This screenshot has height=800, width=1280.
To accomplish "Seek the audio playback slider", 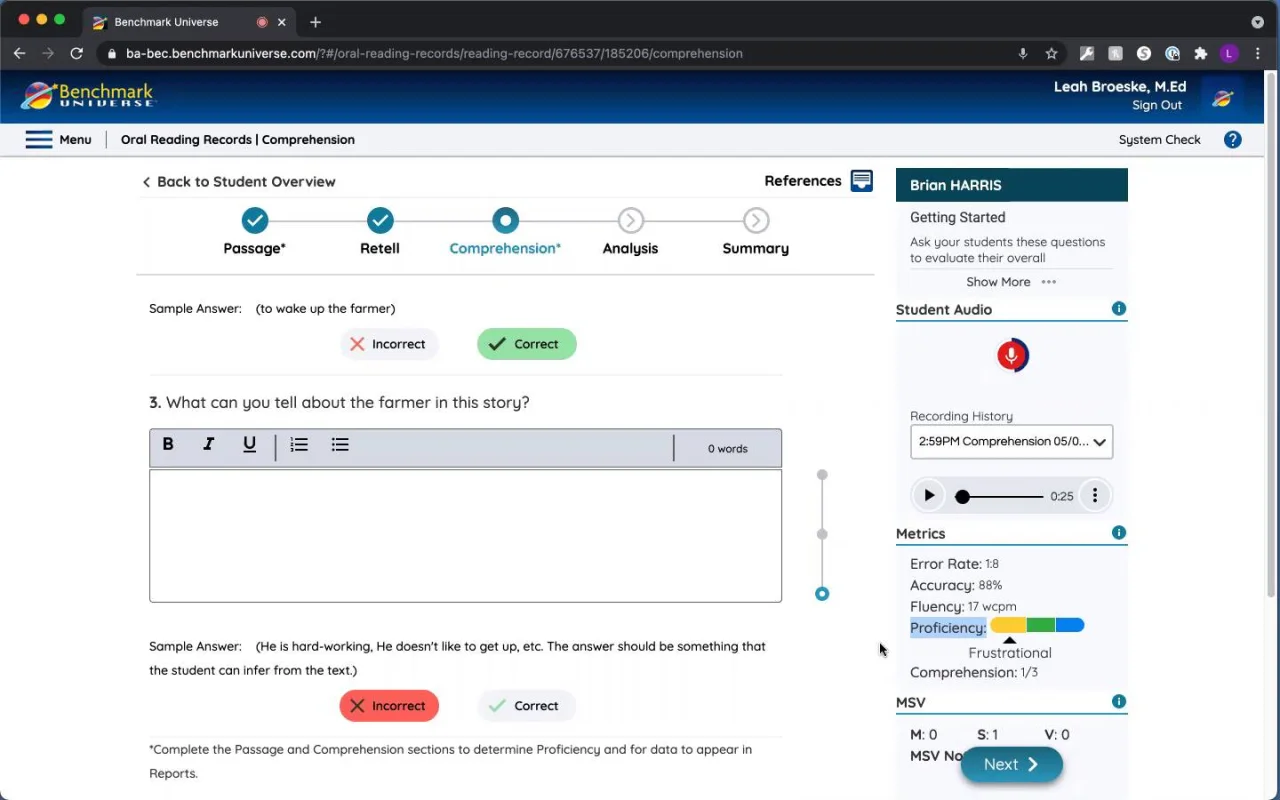I will pyautogui.click(x=999, y=496).
